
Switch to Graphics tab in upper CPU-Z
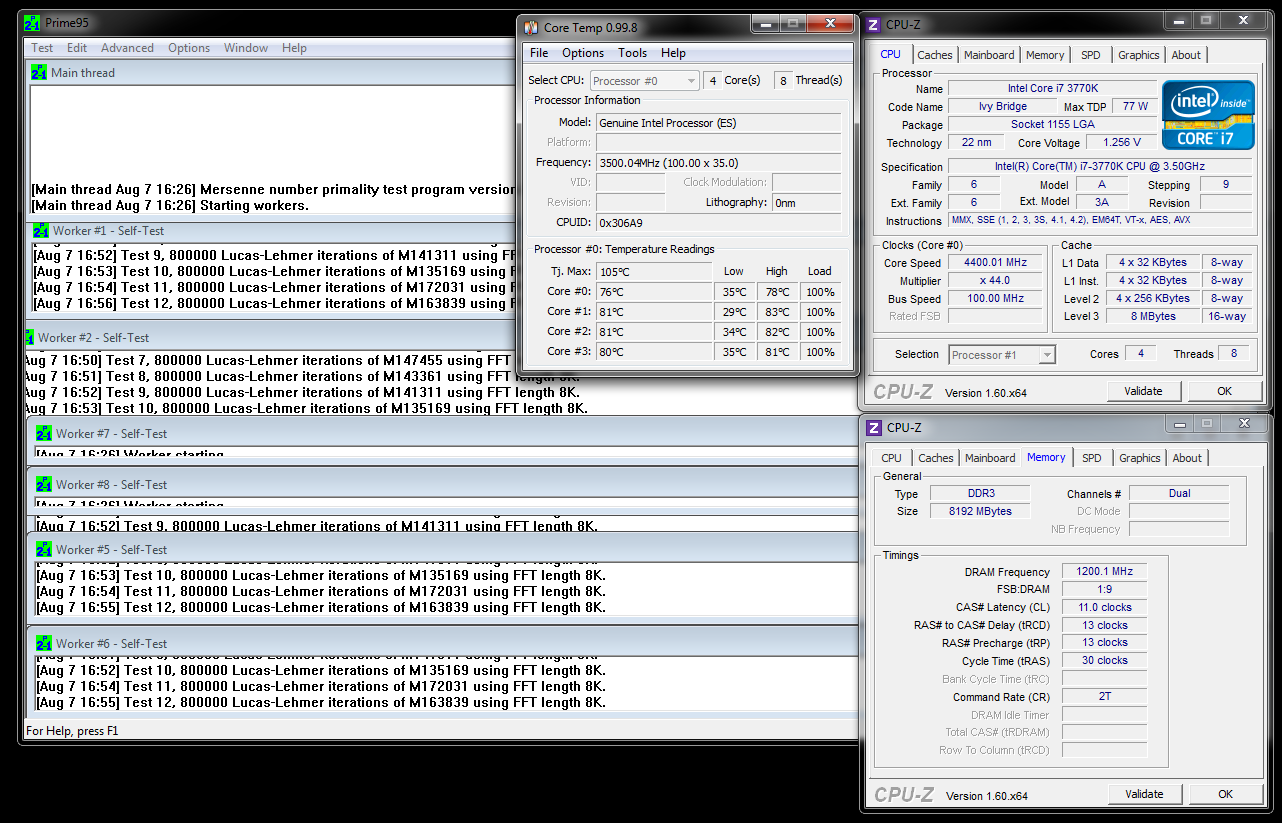tap(1139, 55)
